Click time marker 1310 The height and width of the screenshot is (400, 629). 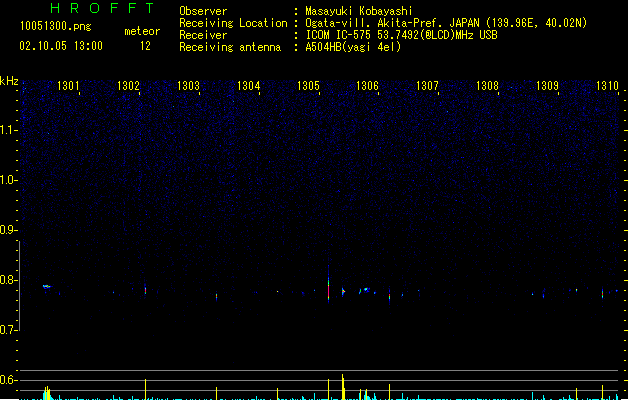(x=607, y=86)
